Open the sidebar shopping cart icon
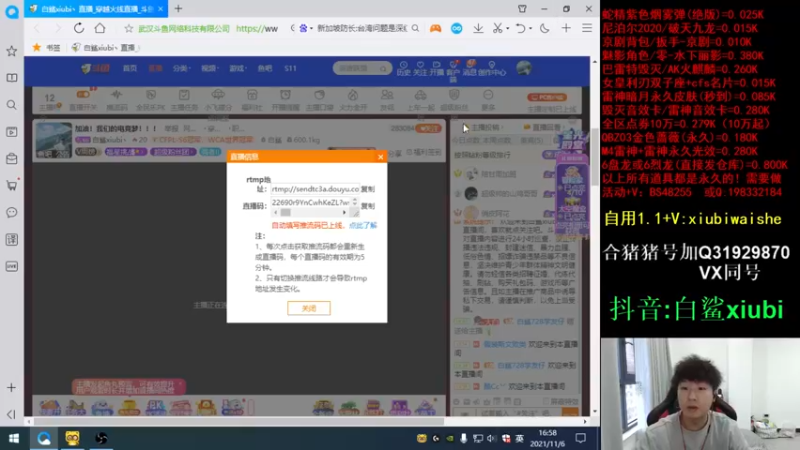800x450 pixels. [12, 185]
